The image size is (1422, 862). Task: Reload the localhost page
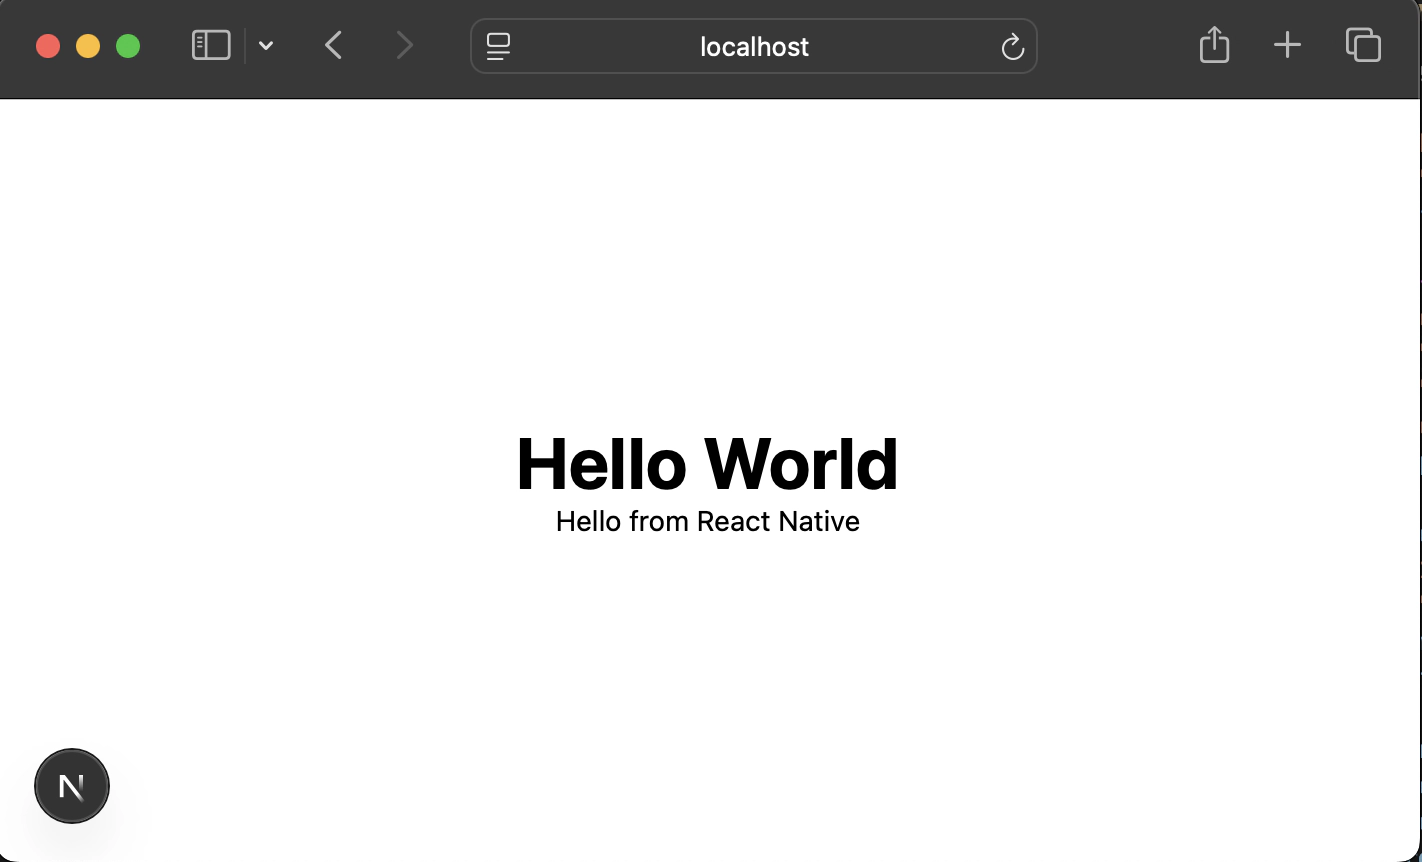click(x=1012, y=46)
